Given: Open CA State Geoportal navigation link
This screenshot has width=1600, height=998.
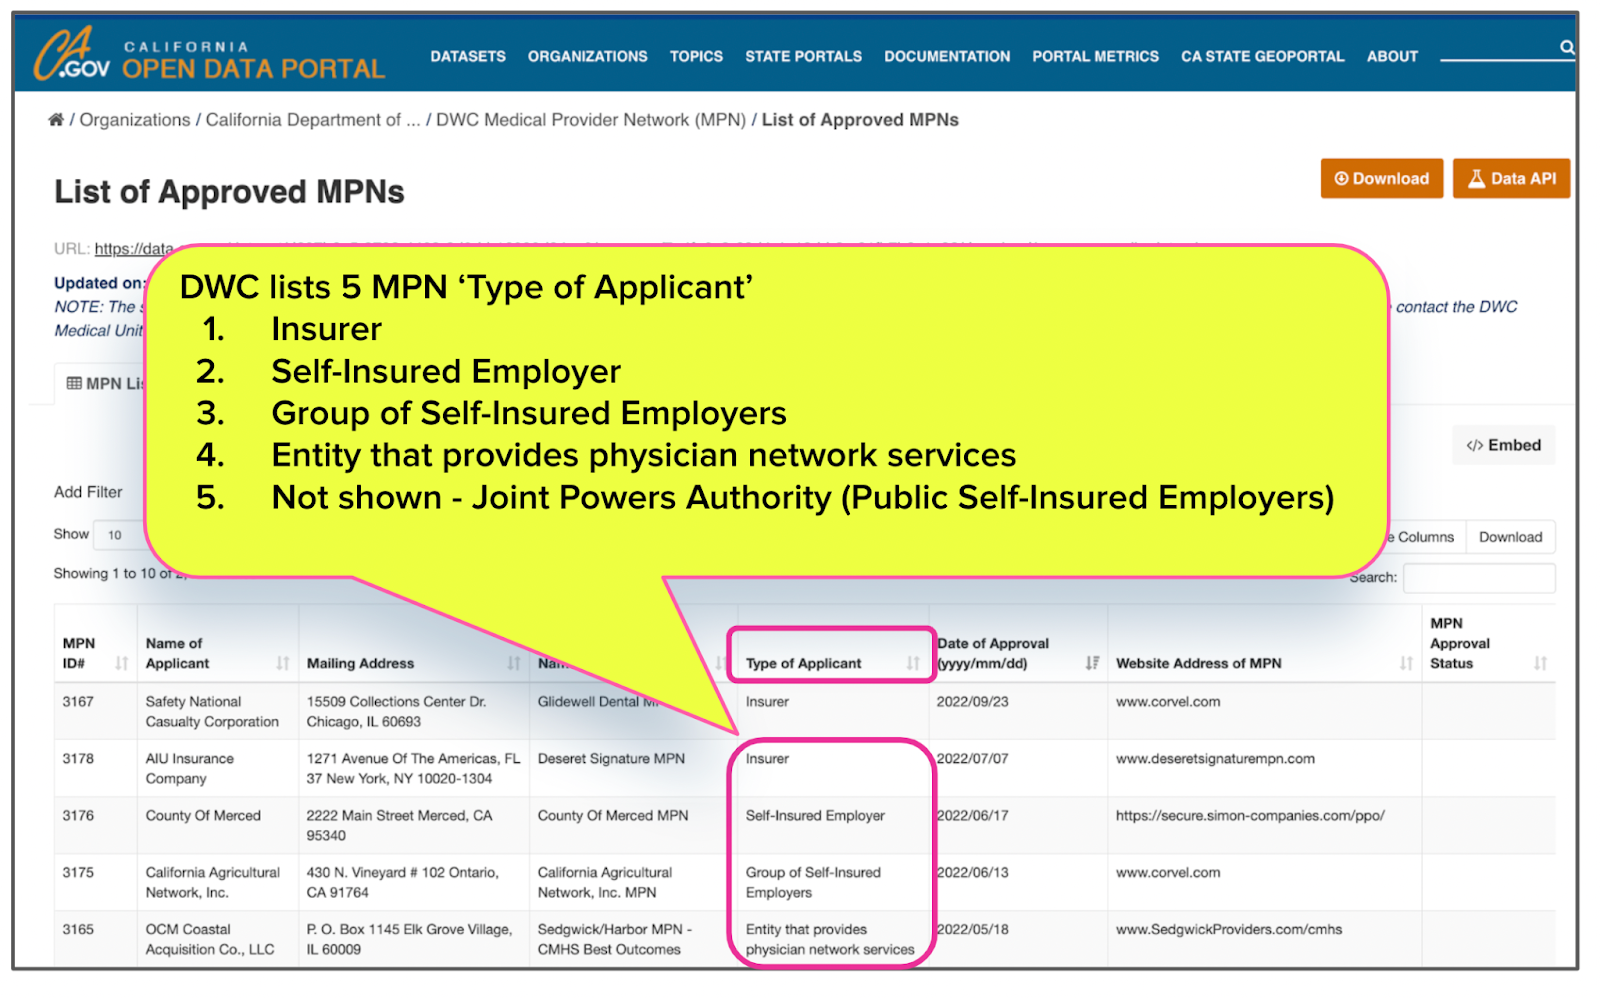Looking at the screenshot, I should pos(1262,57).
